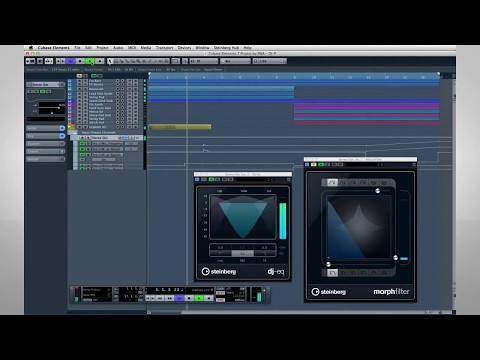Click the blue bypass icon in dj-eq window toolbar
Viewport: 480px width, 360px height.
tap(197, 179)
